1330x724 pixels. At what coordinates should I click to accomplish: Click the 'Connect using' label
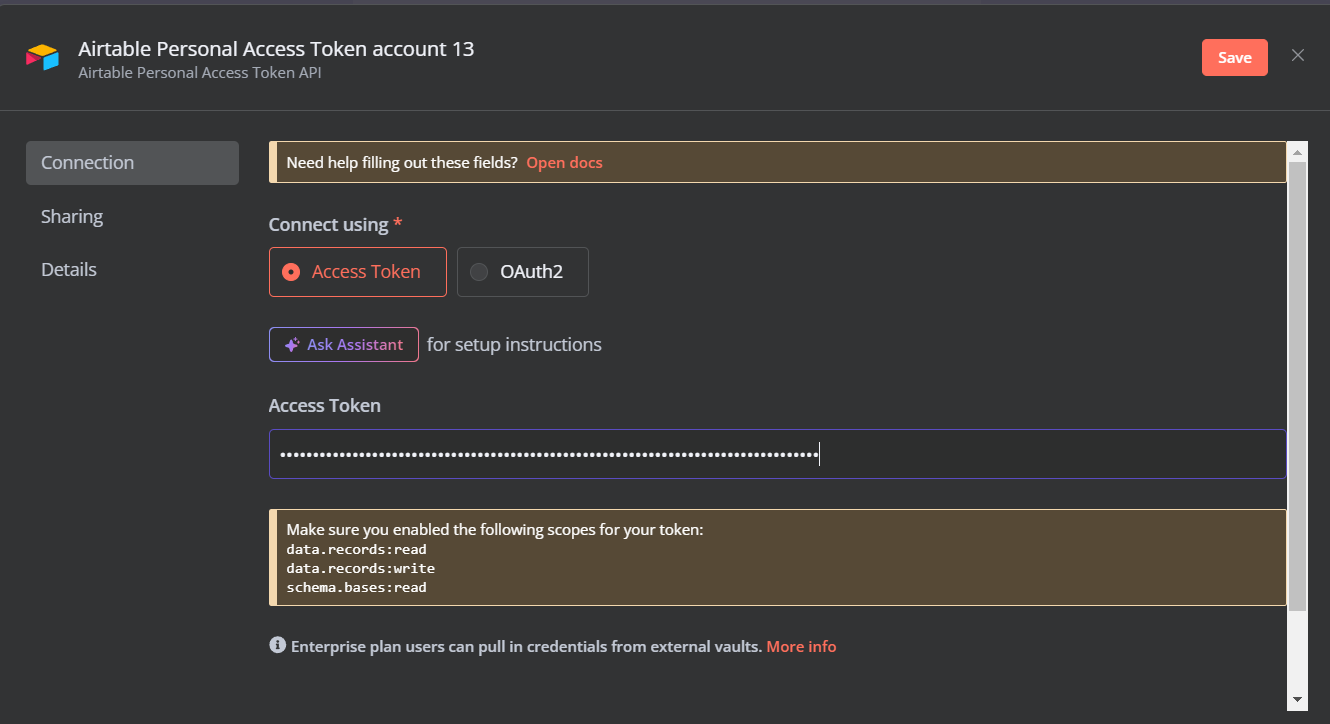pyautogui.click(x=328, y=225)
